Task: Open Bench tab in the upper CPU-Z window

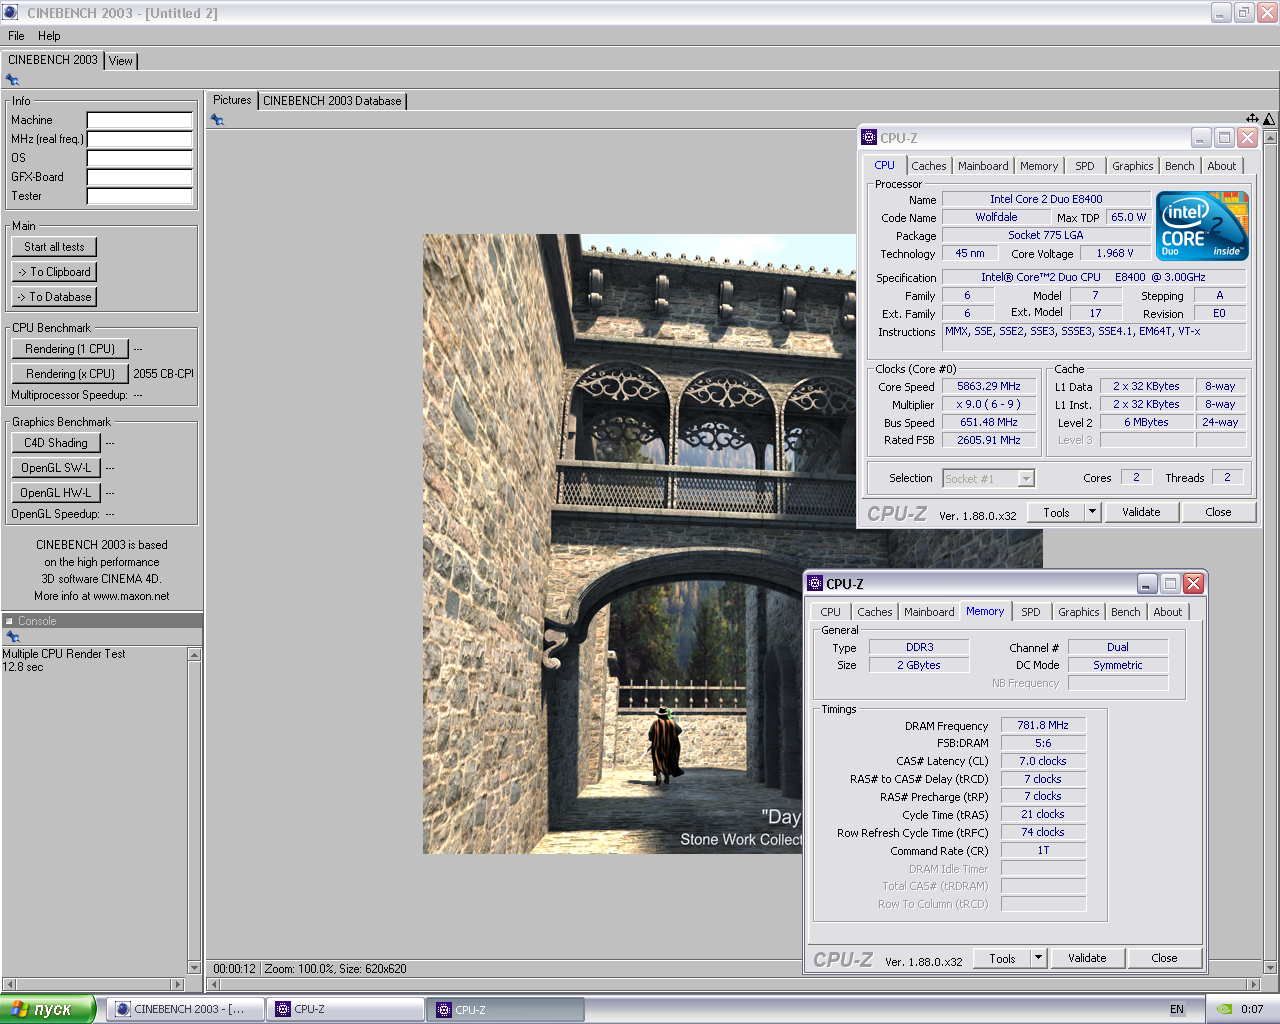Action: [1180, 166]
